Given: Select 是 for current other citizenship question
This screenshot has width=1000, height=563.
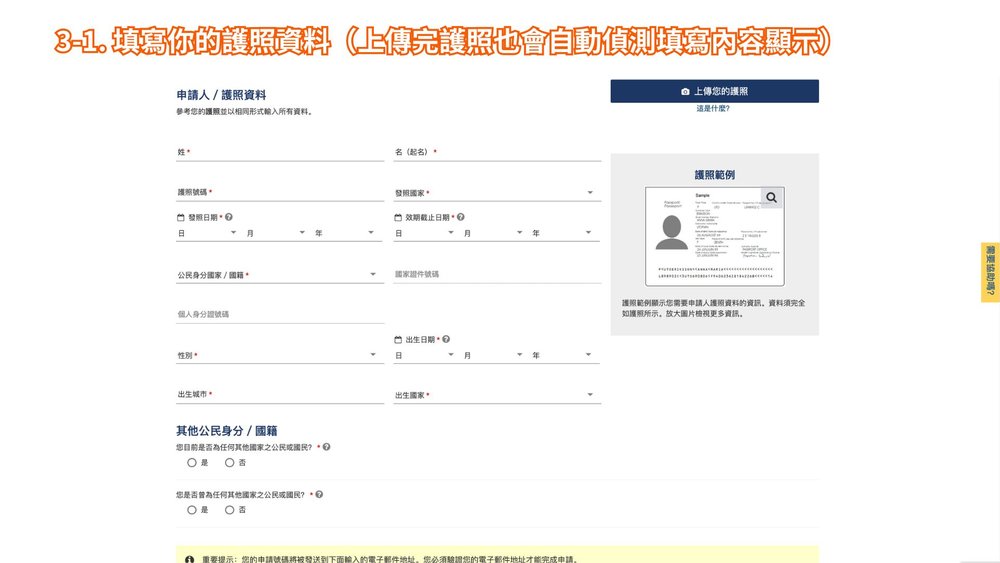Looking at the screenshot, I should pos(191,463).
